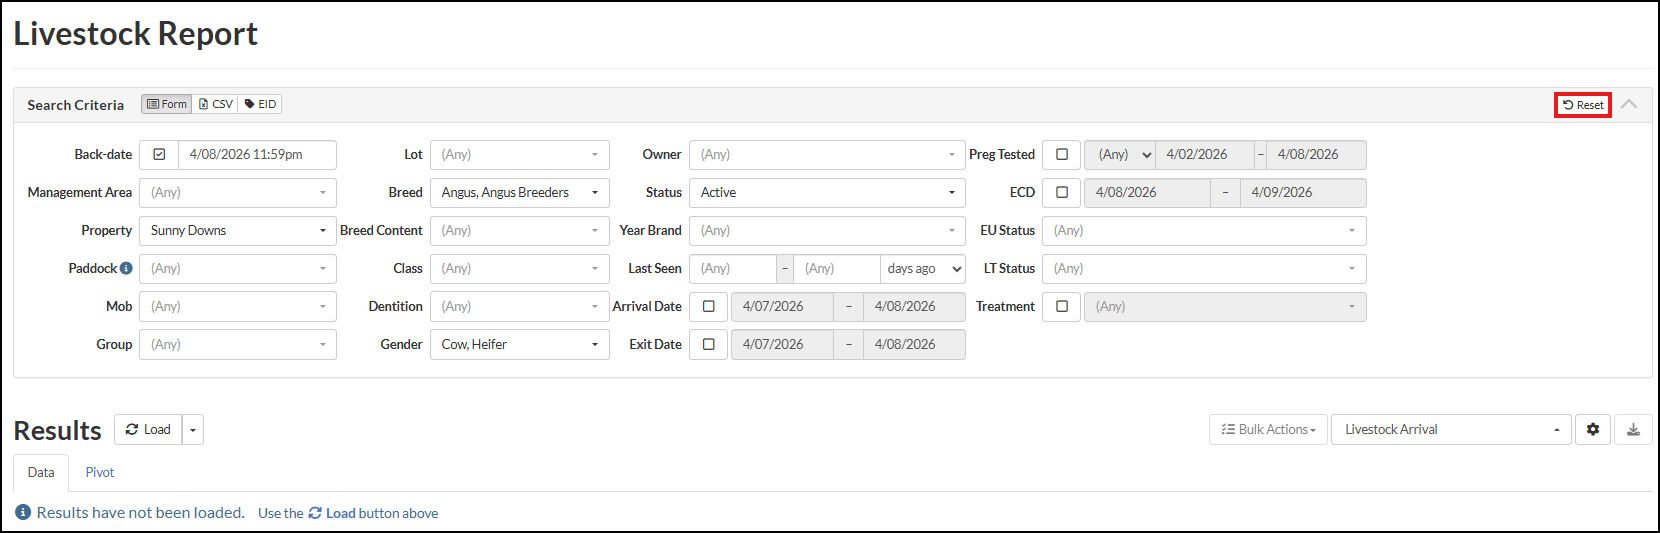Open the Mob dropdown

(238, 307)
